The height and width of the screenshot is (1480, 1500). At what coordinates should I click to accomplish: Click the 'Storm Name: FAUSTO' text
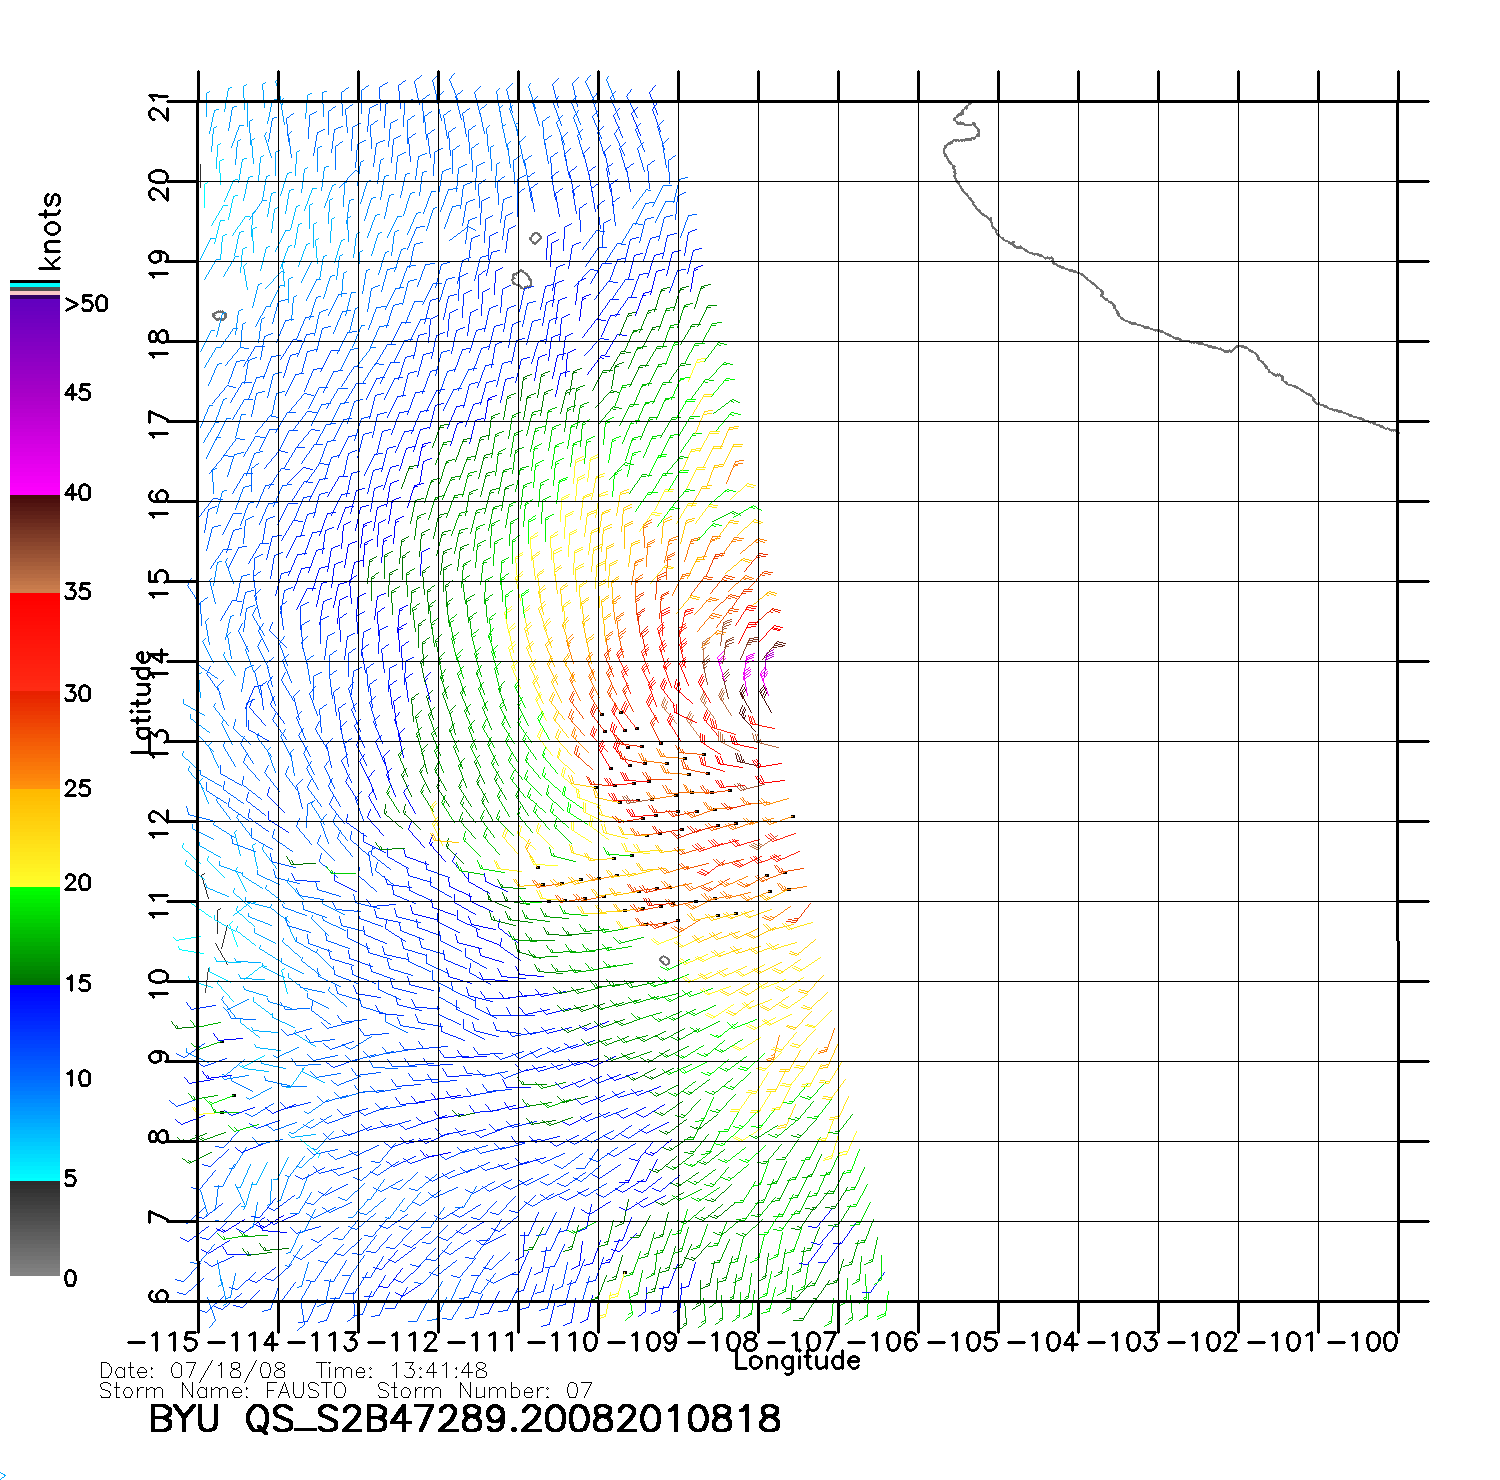(x=223, y=1391)
